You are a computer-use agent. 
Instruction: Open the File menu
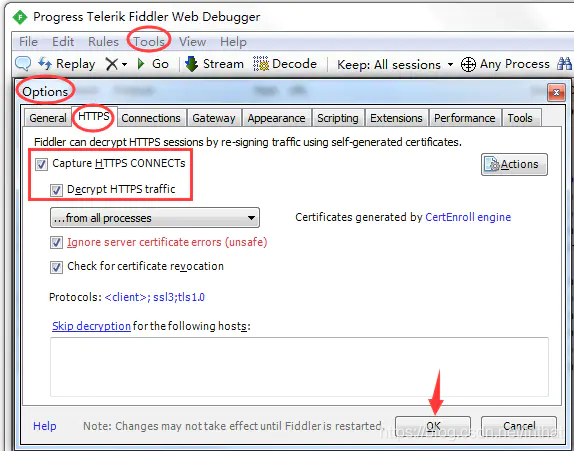tap(28, 42)
